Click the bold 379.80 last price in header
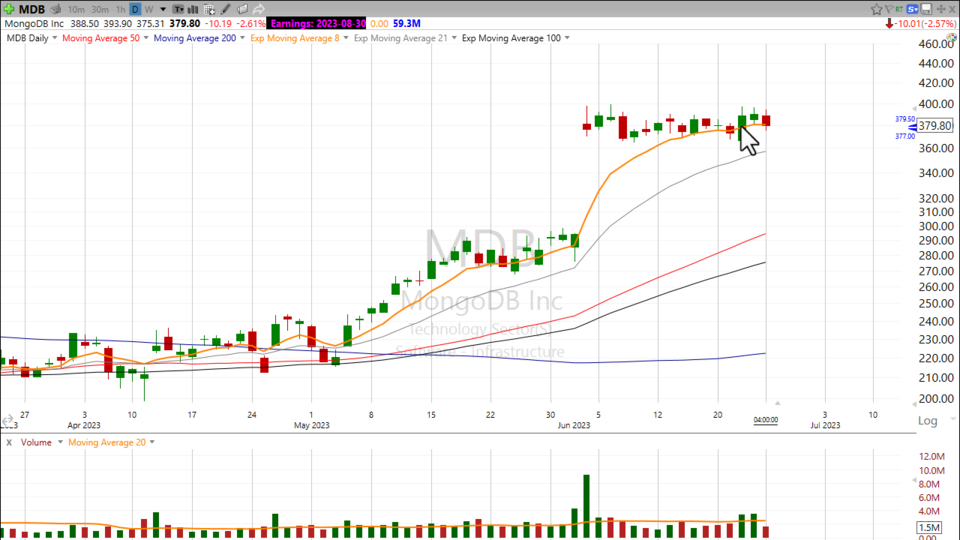Image resolution: width=960 pixels, height=540 pixels. 185,23
